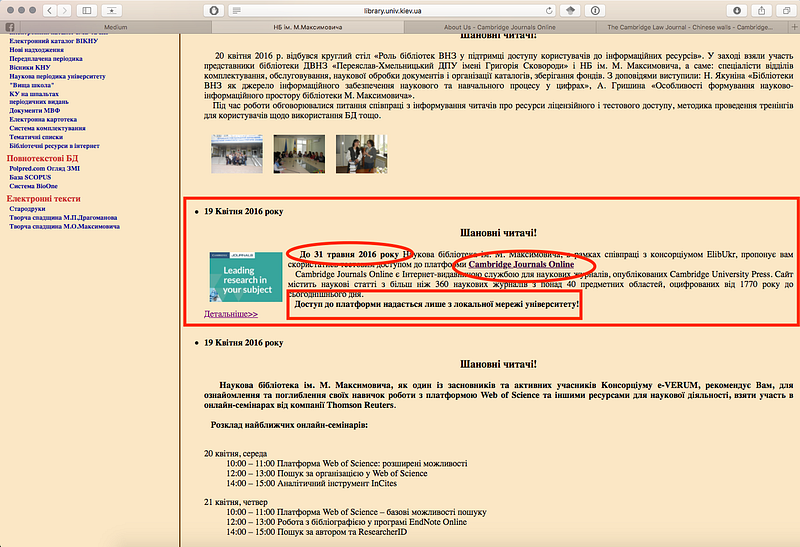The image size is (800, 547).
Task: Click Polpred.com Огляд ЗМІ link
Action: (x=44, y=168)
